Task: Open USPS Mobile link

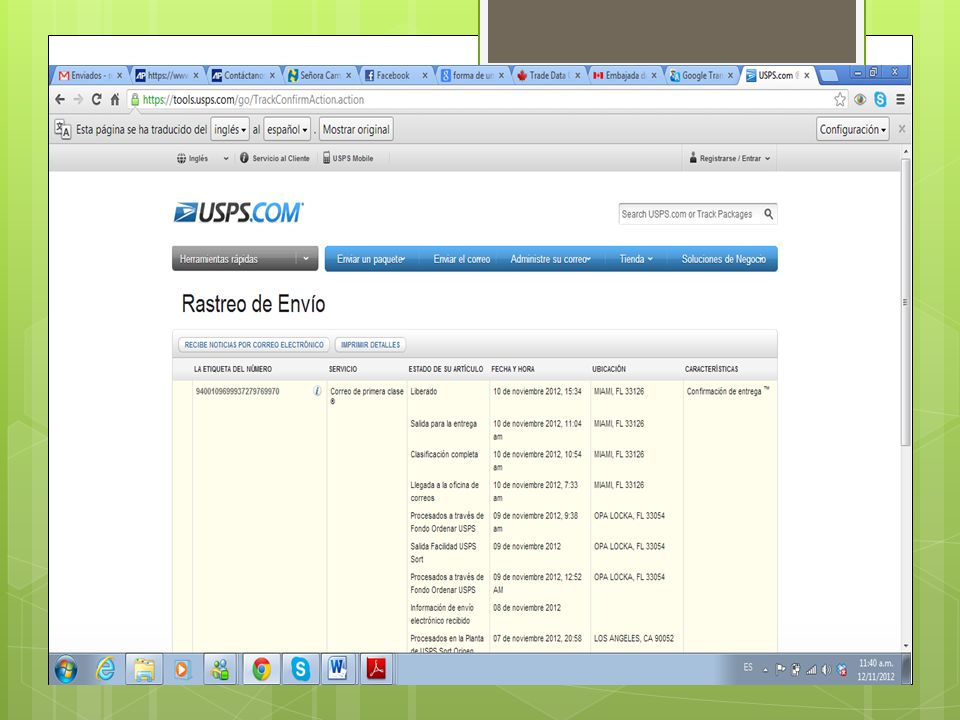Action: click(x=348, y=158)
